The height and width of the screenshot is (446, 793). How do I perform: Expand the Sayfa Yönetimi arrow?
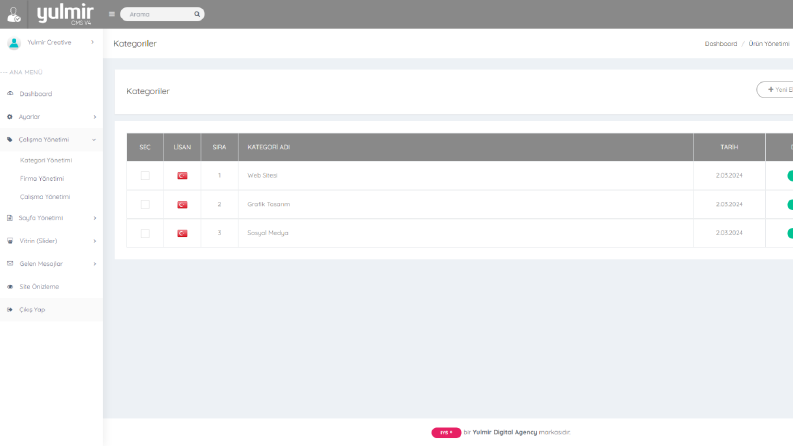(x=95, y=218)
